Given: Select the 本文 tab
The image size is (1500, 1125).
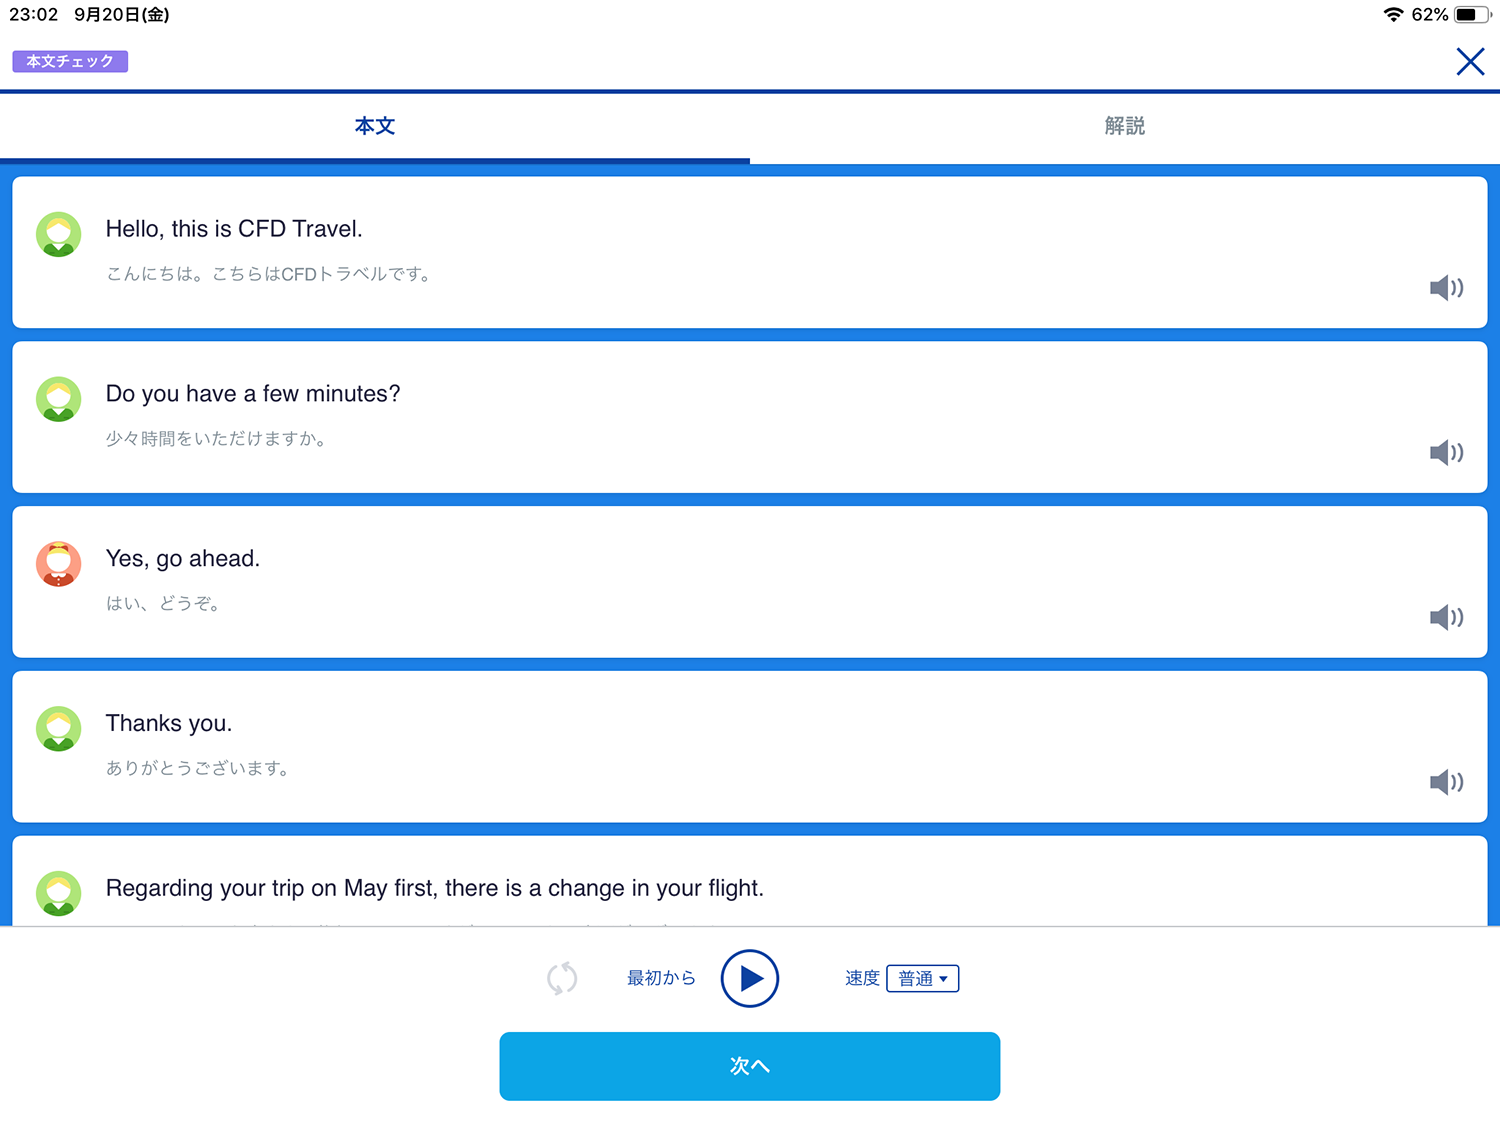Looking at the screenshot, I should point(375,126).
